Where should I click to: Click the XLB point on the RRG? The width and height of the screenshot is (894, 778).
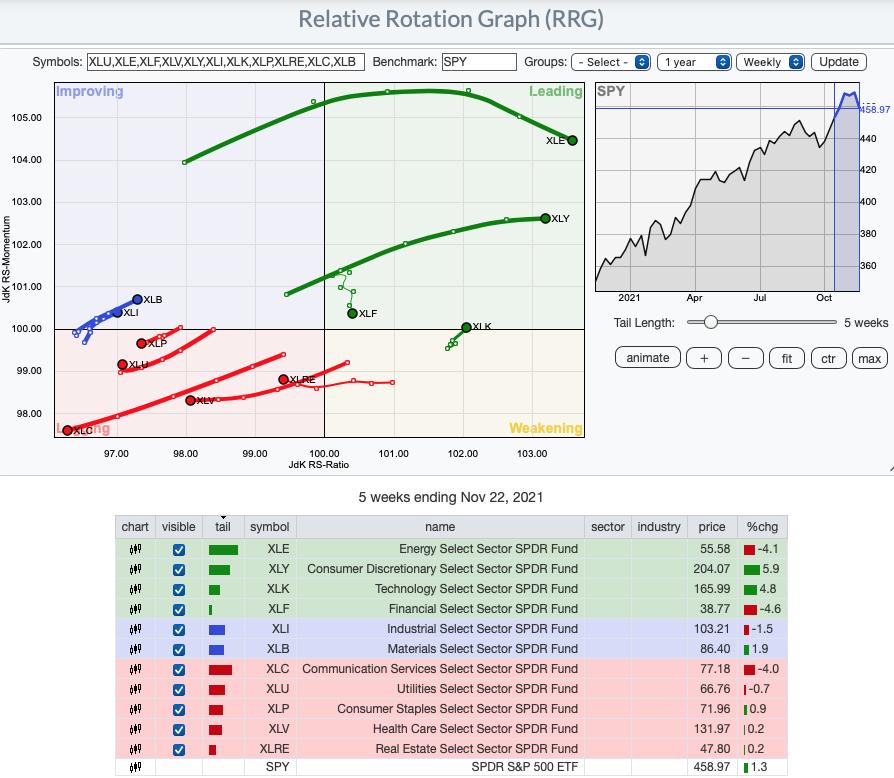point(137,299)
